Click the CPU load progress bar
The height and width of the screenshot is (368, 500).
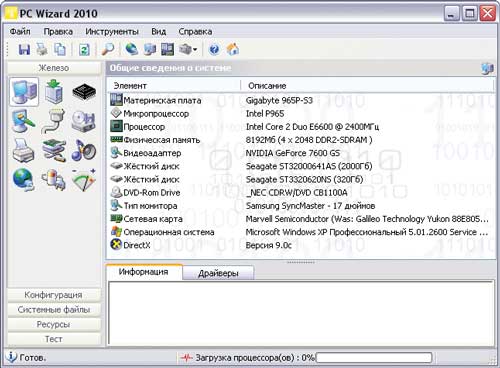pos(374,358)
